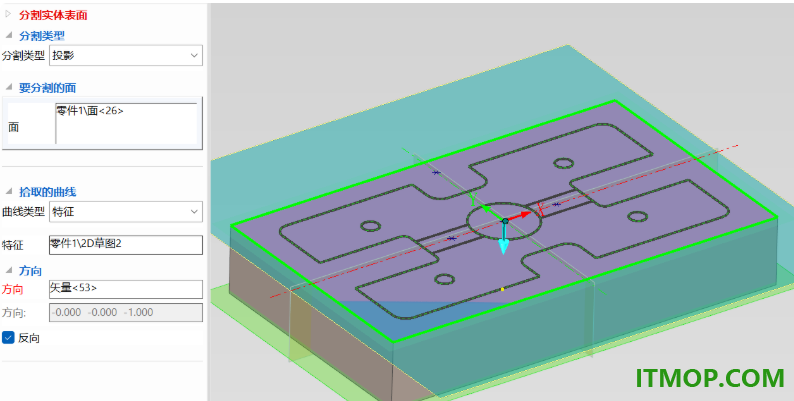Collapse the 拾取的曲线 section
The width and height of the screenshot is (794, 401).
tap(9, 191)
